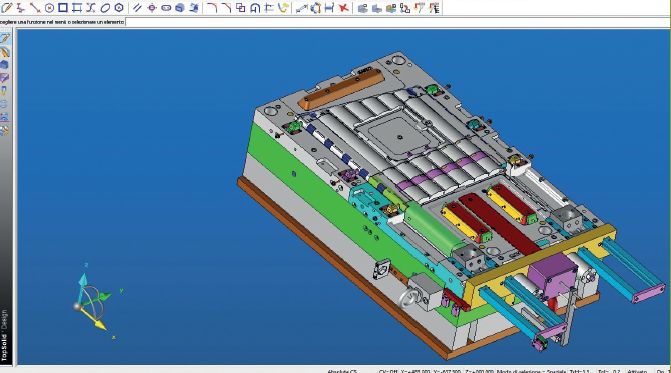Click the blue rotate arrows icon
The image size is (671, 373).
(315, 7)
